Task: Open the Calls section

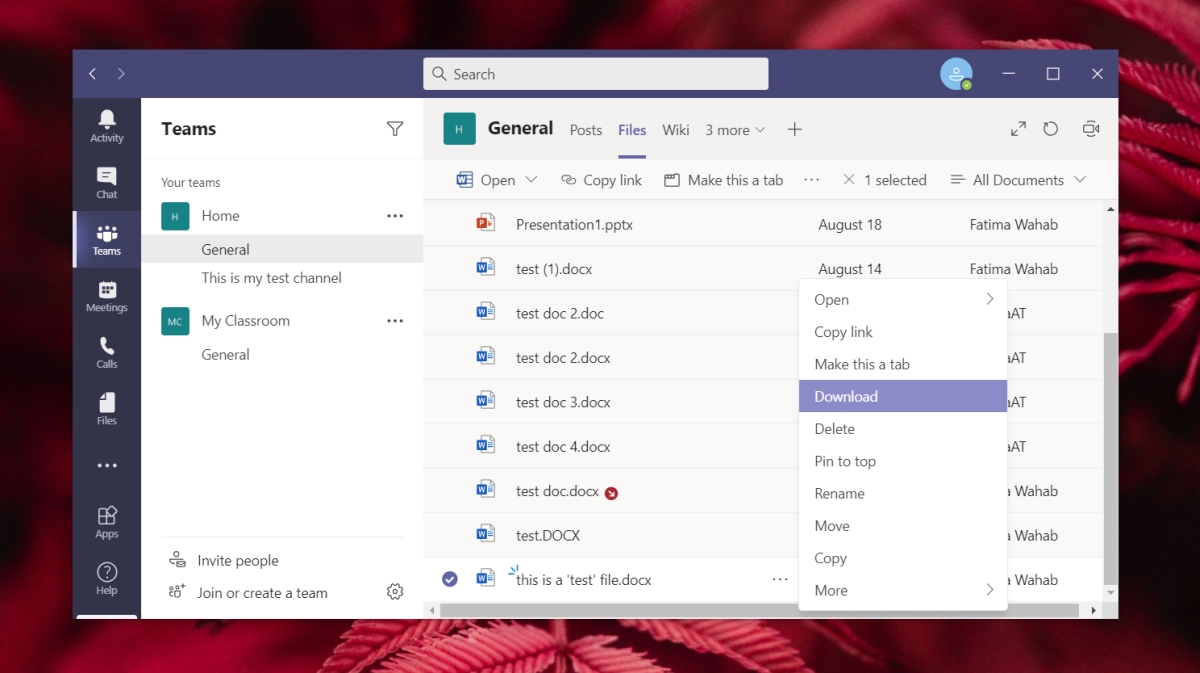Action: (107, 353)
